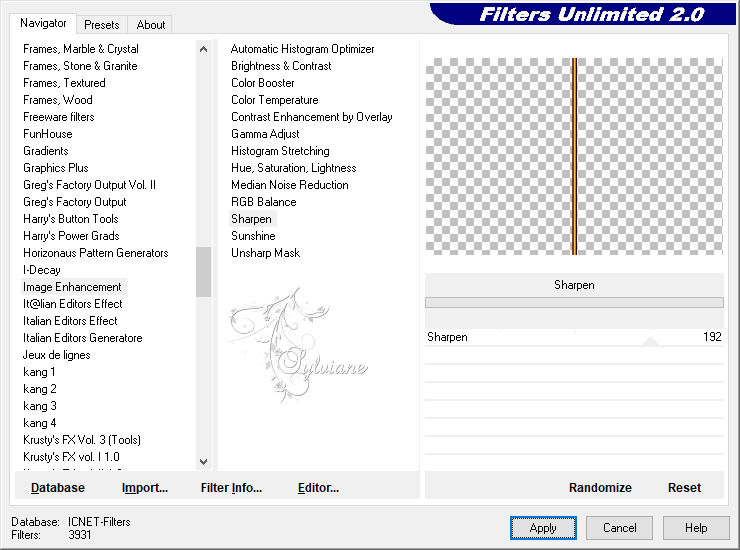The width and height of the screenshot is (740, 550).
Task: Select Greg's Factory Output category
Action: coord(75,202)
